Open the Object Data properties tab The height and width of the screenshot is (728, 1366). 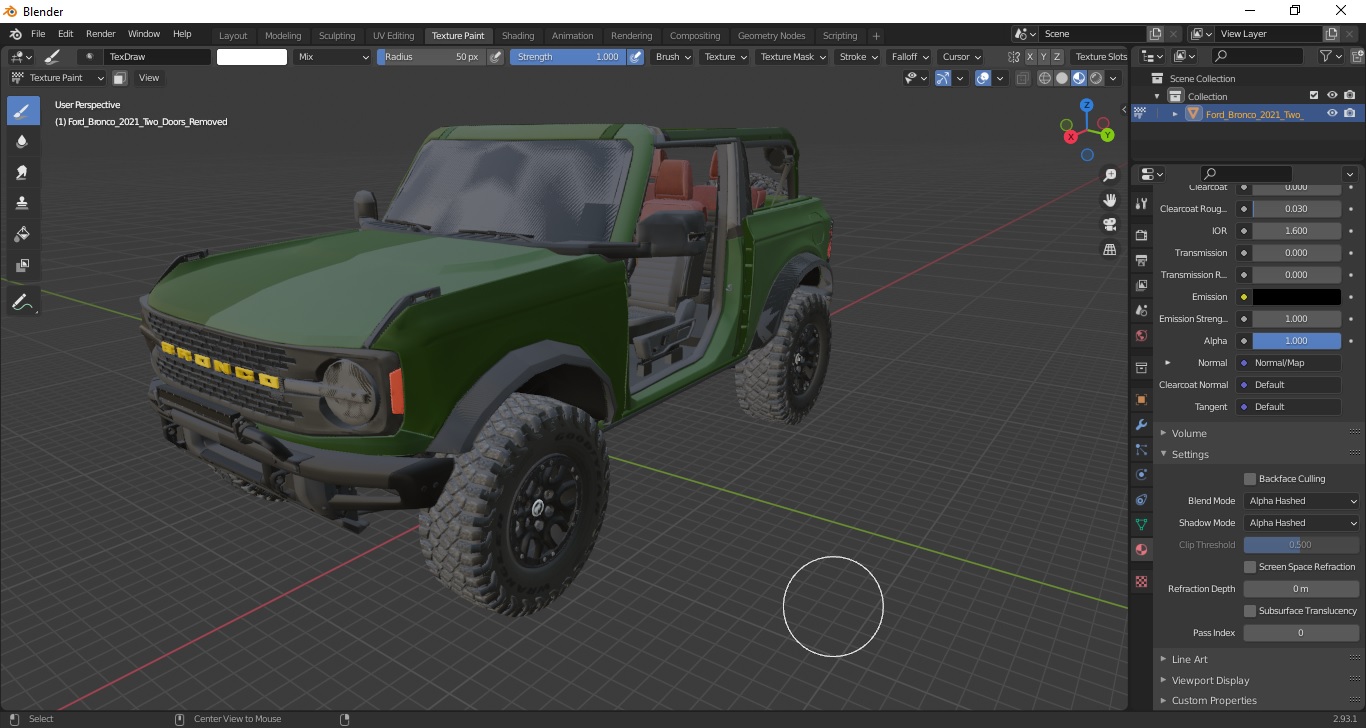click(x=1141, y=524)
